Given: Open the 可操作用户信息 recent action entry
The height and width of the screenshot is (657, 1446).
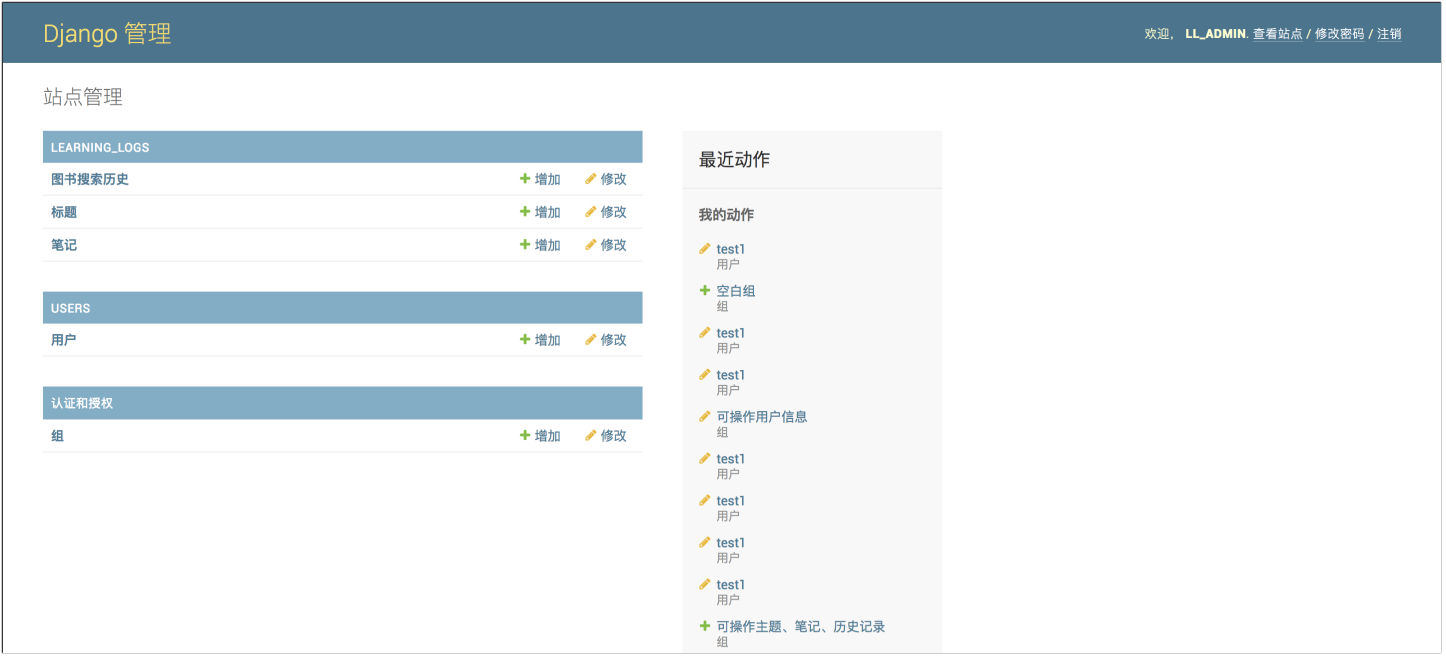Looking at the screenshot, I should [762, 417].
